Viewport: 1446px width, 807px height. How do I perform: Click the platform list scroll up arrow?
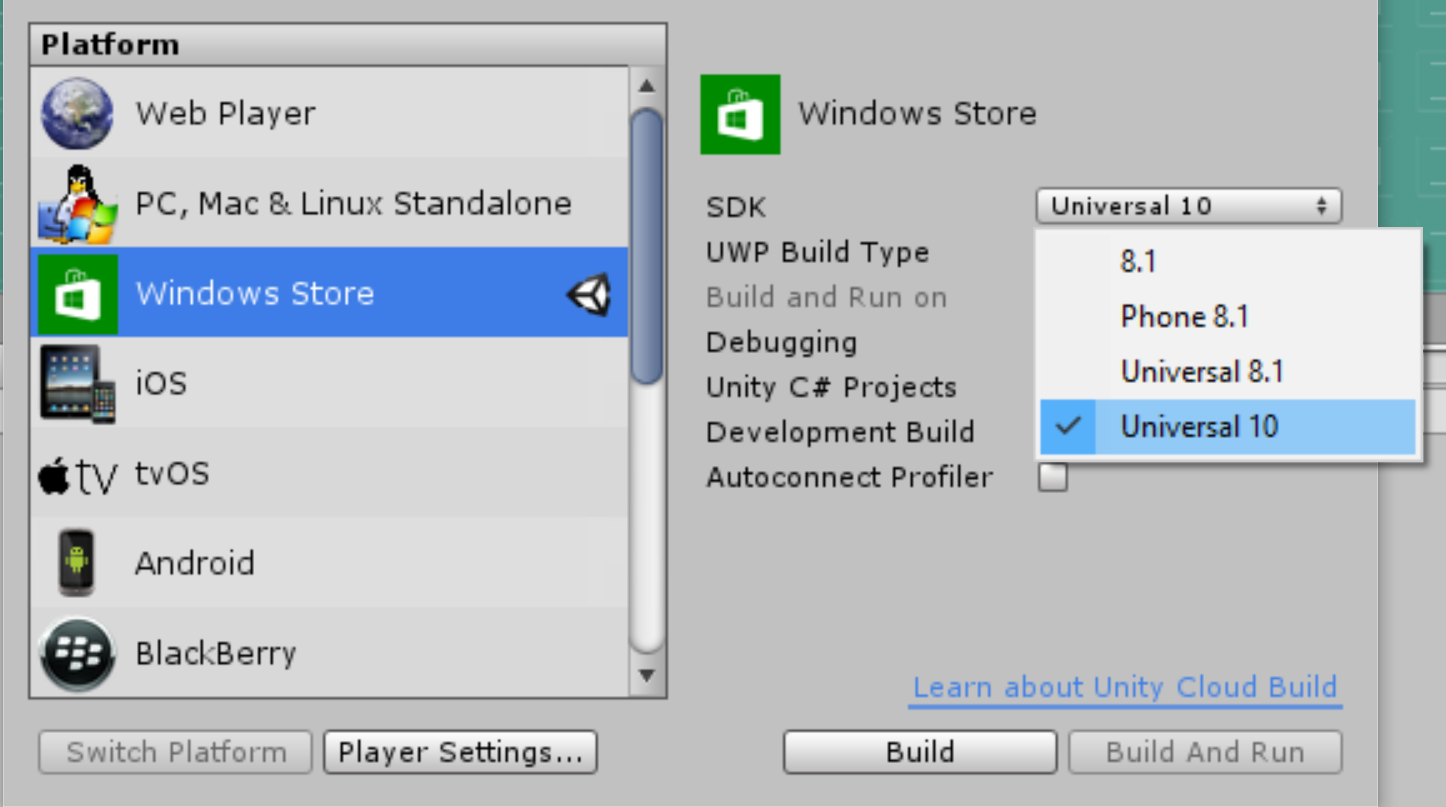pyautogui.click(x=647, y=86)
